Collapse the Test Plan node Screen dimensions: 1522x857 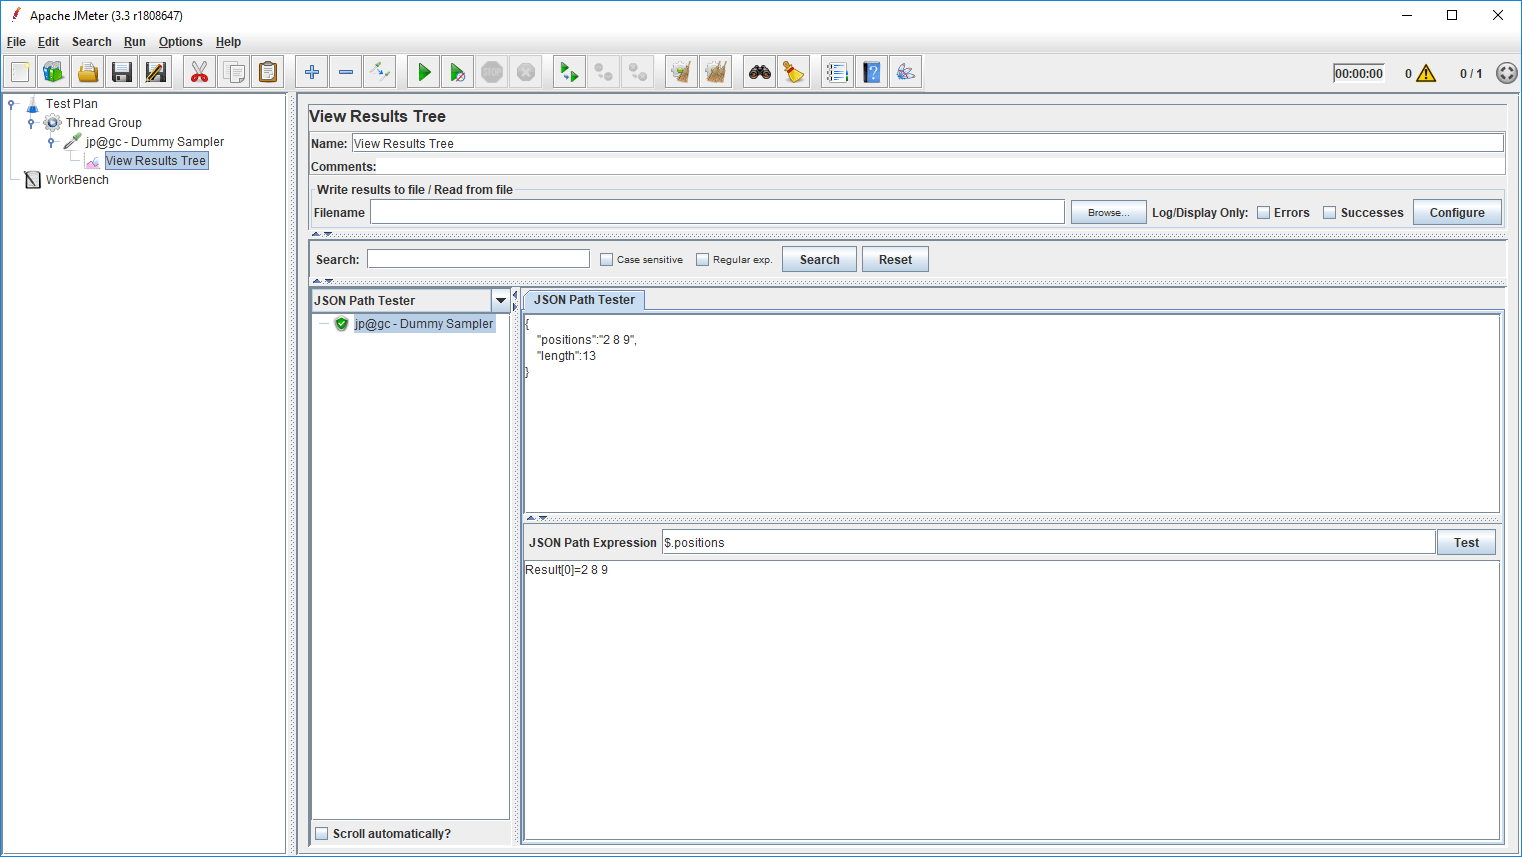(10, 103)
